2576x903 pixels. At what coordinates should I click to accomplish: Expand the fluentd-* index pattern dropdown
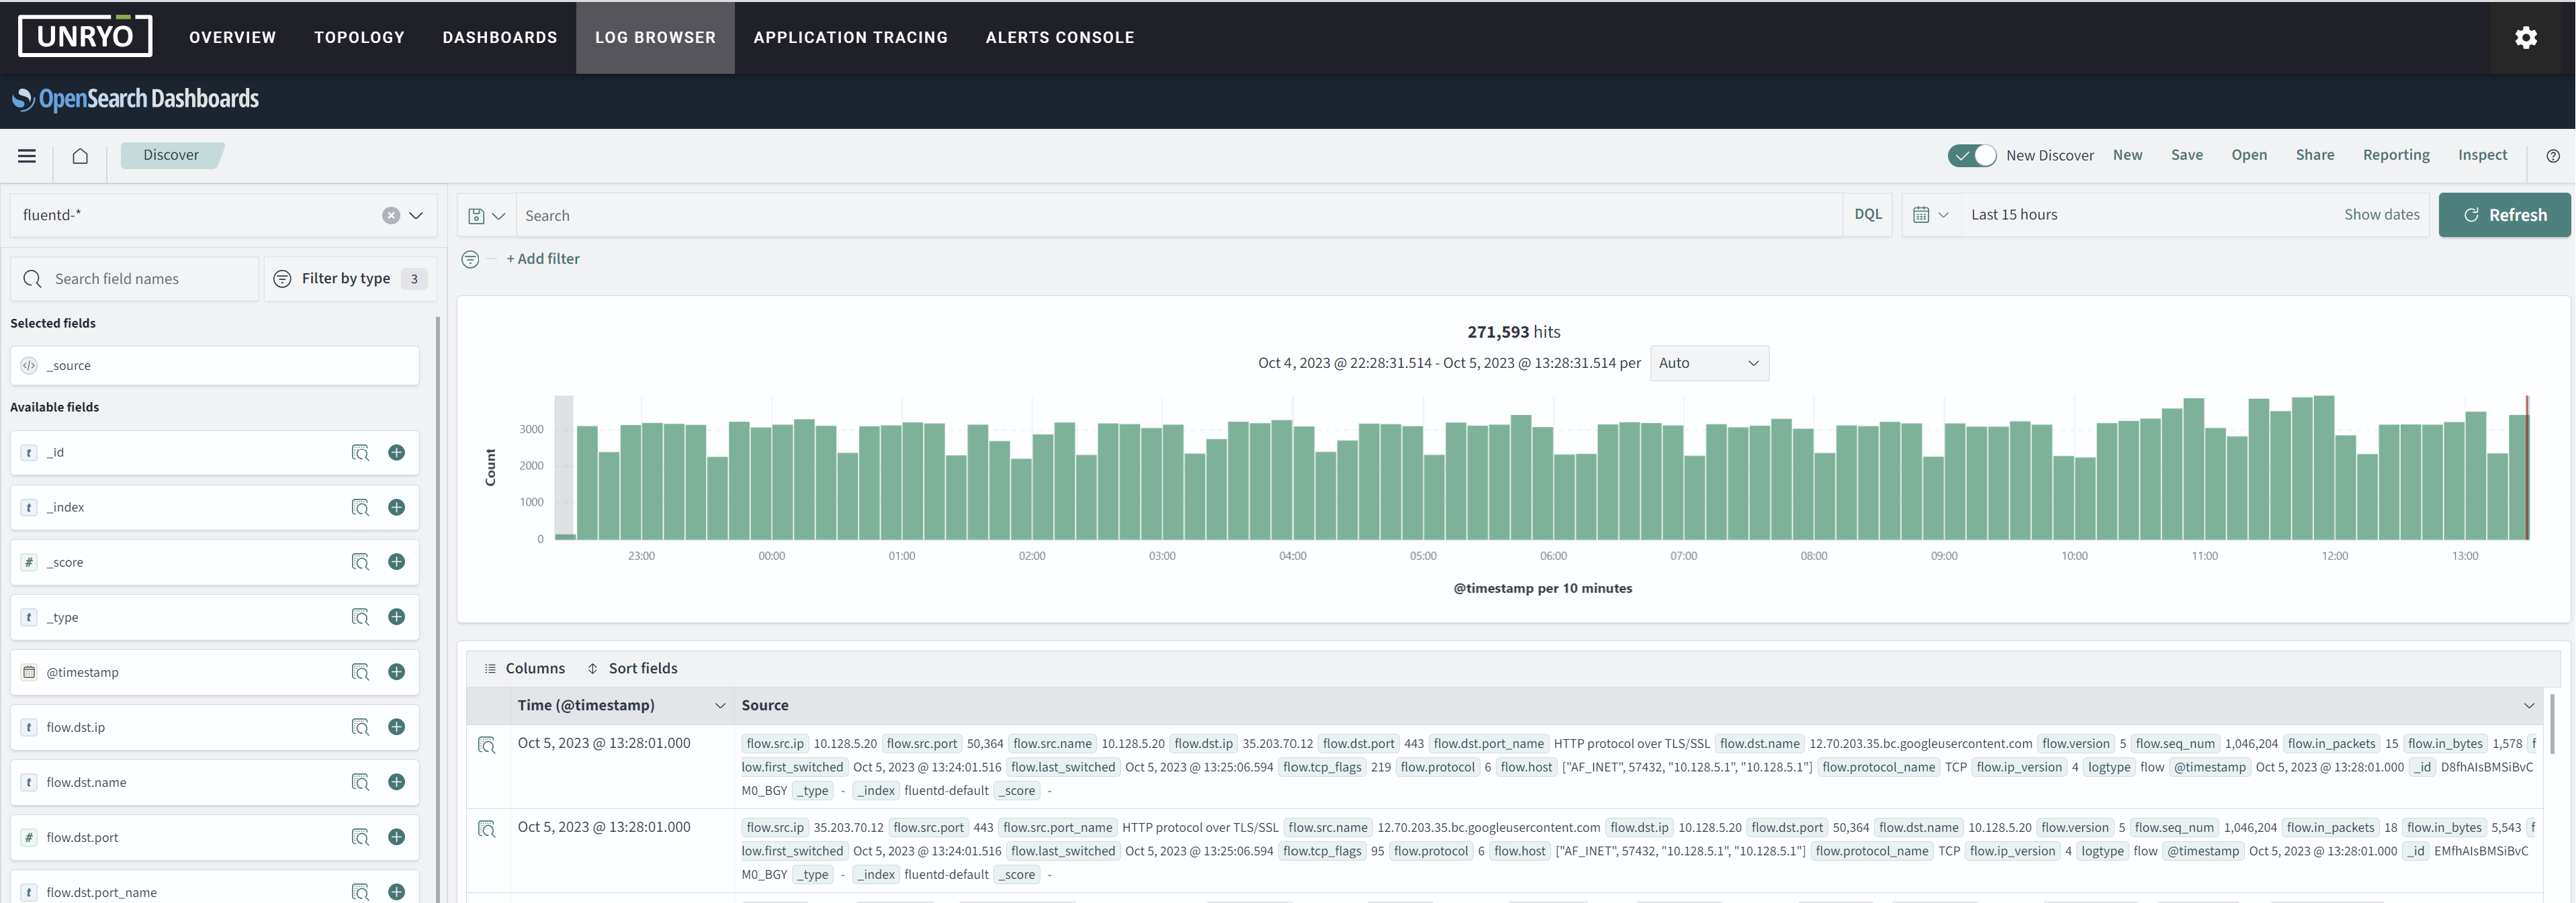pyautogui.click(x=416, y=215)
